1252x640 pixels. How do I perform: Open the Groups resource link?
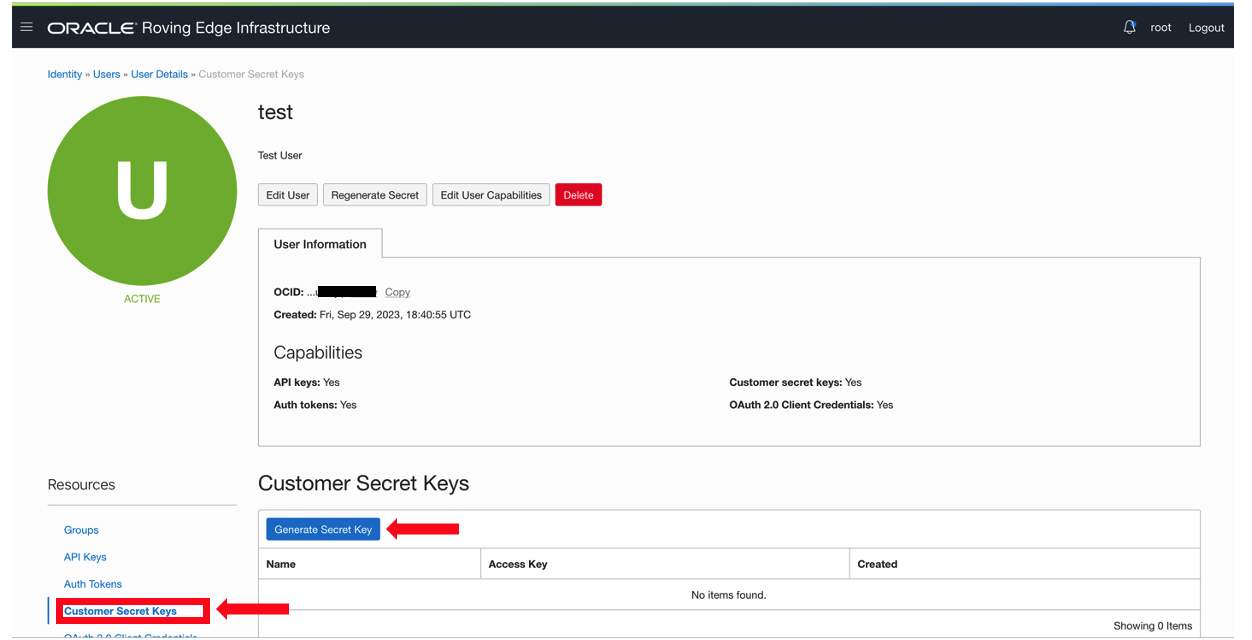(81, 530)
